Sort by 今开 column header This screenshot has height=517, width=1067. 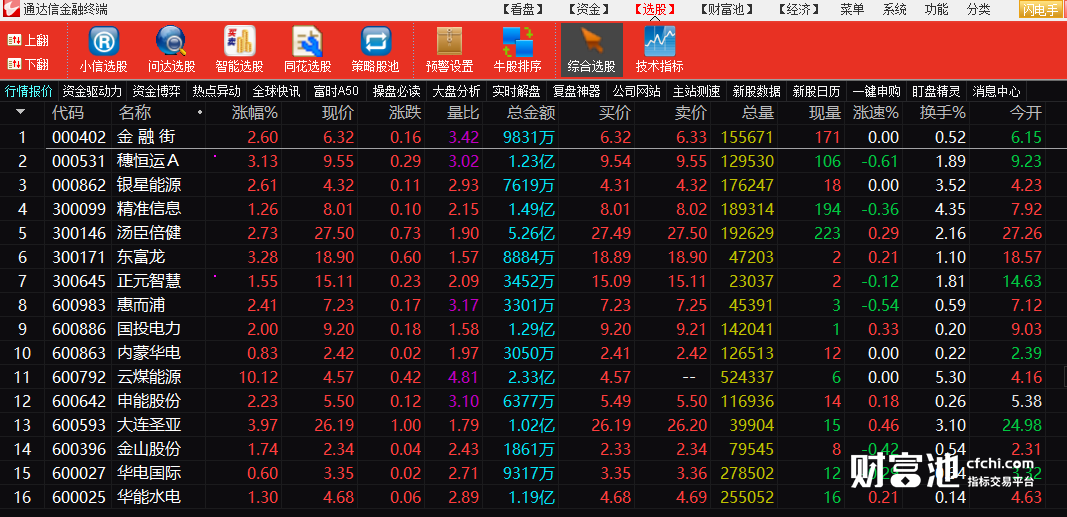point(1025,113)
